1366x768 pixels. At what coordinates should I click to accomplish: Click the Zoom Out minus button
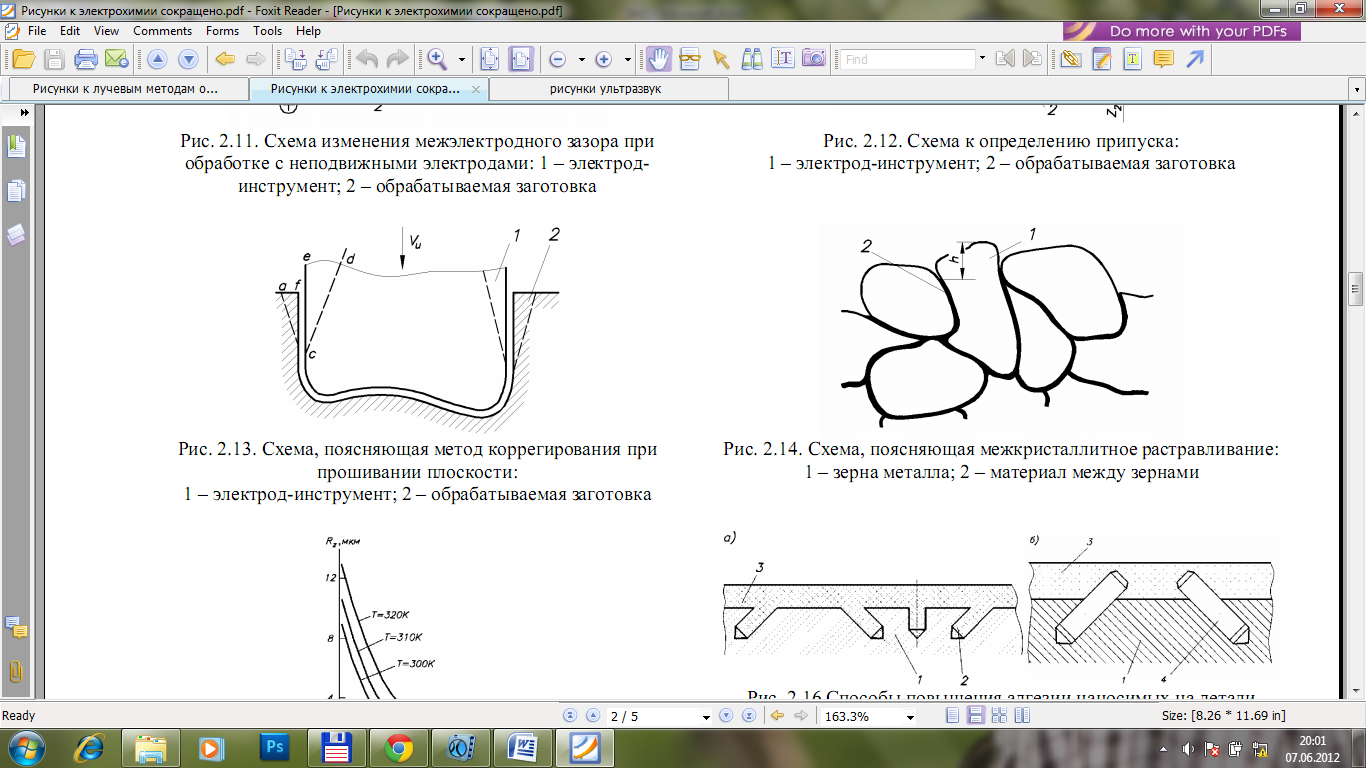[x=558, y=60]
